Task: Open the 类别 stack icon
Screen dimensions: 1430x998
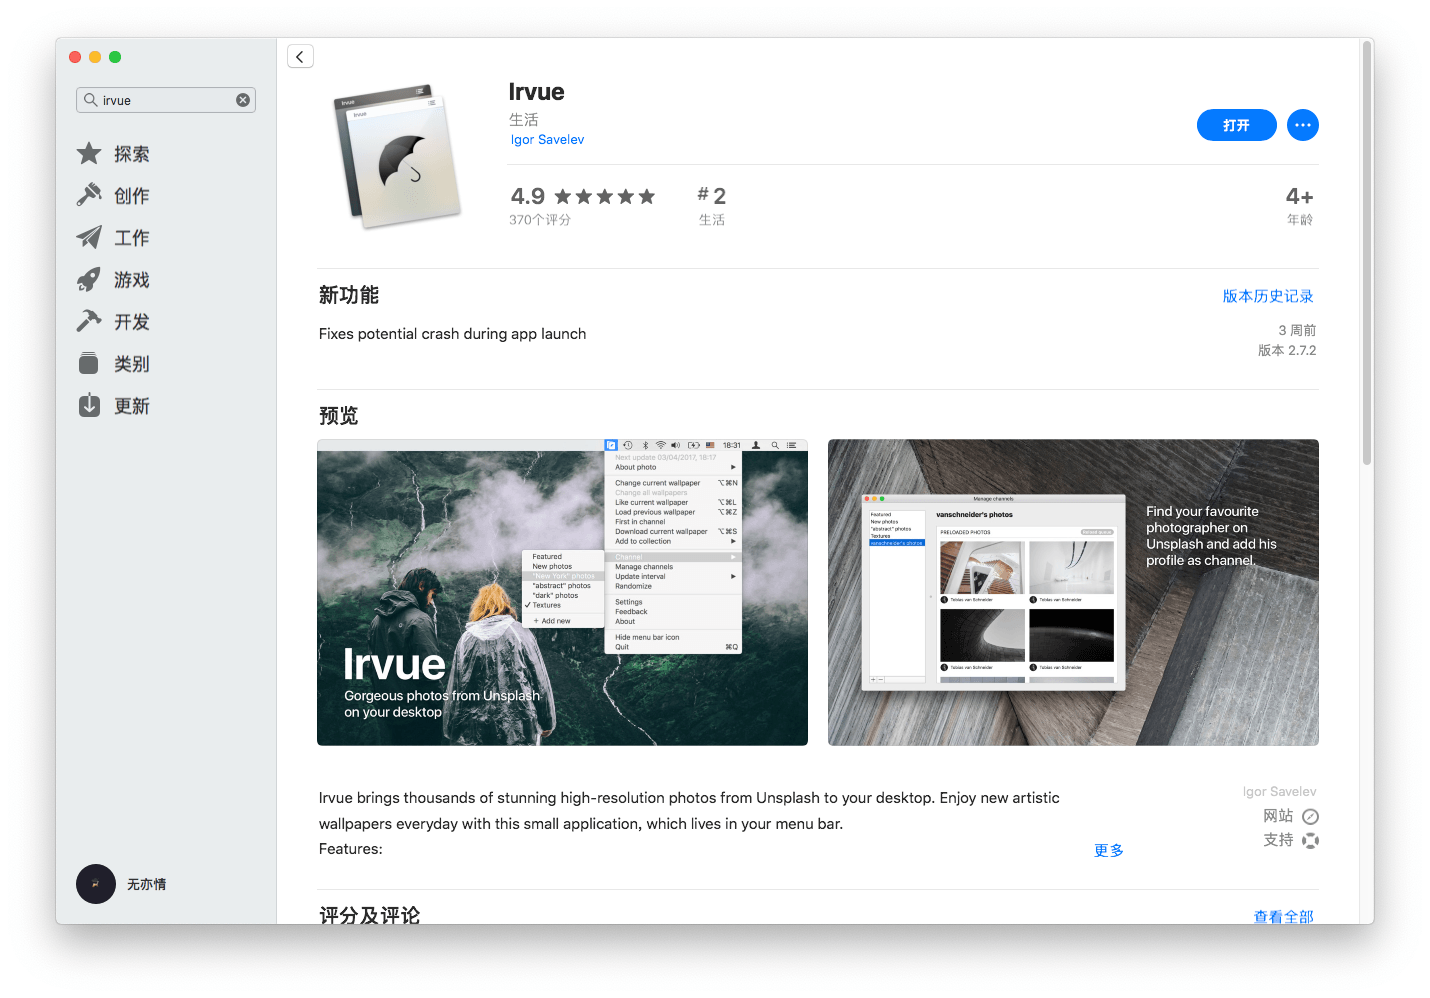Action: pos(89,363)
